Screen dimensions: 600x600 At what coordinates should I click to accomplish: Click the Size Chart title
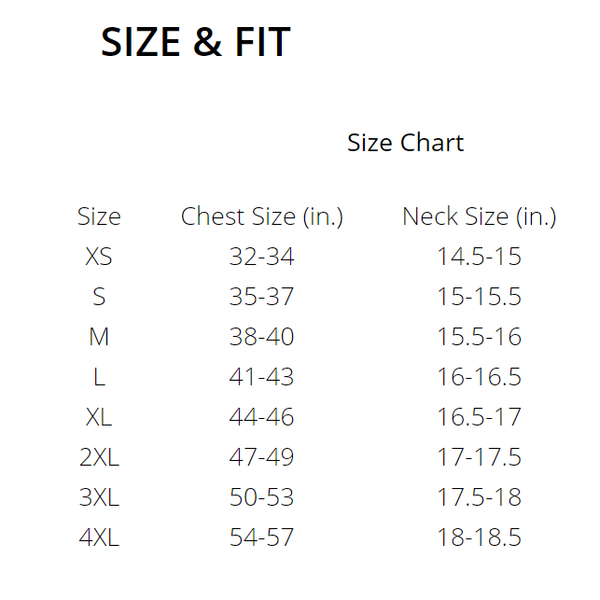[405, 142]
